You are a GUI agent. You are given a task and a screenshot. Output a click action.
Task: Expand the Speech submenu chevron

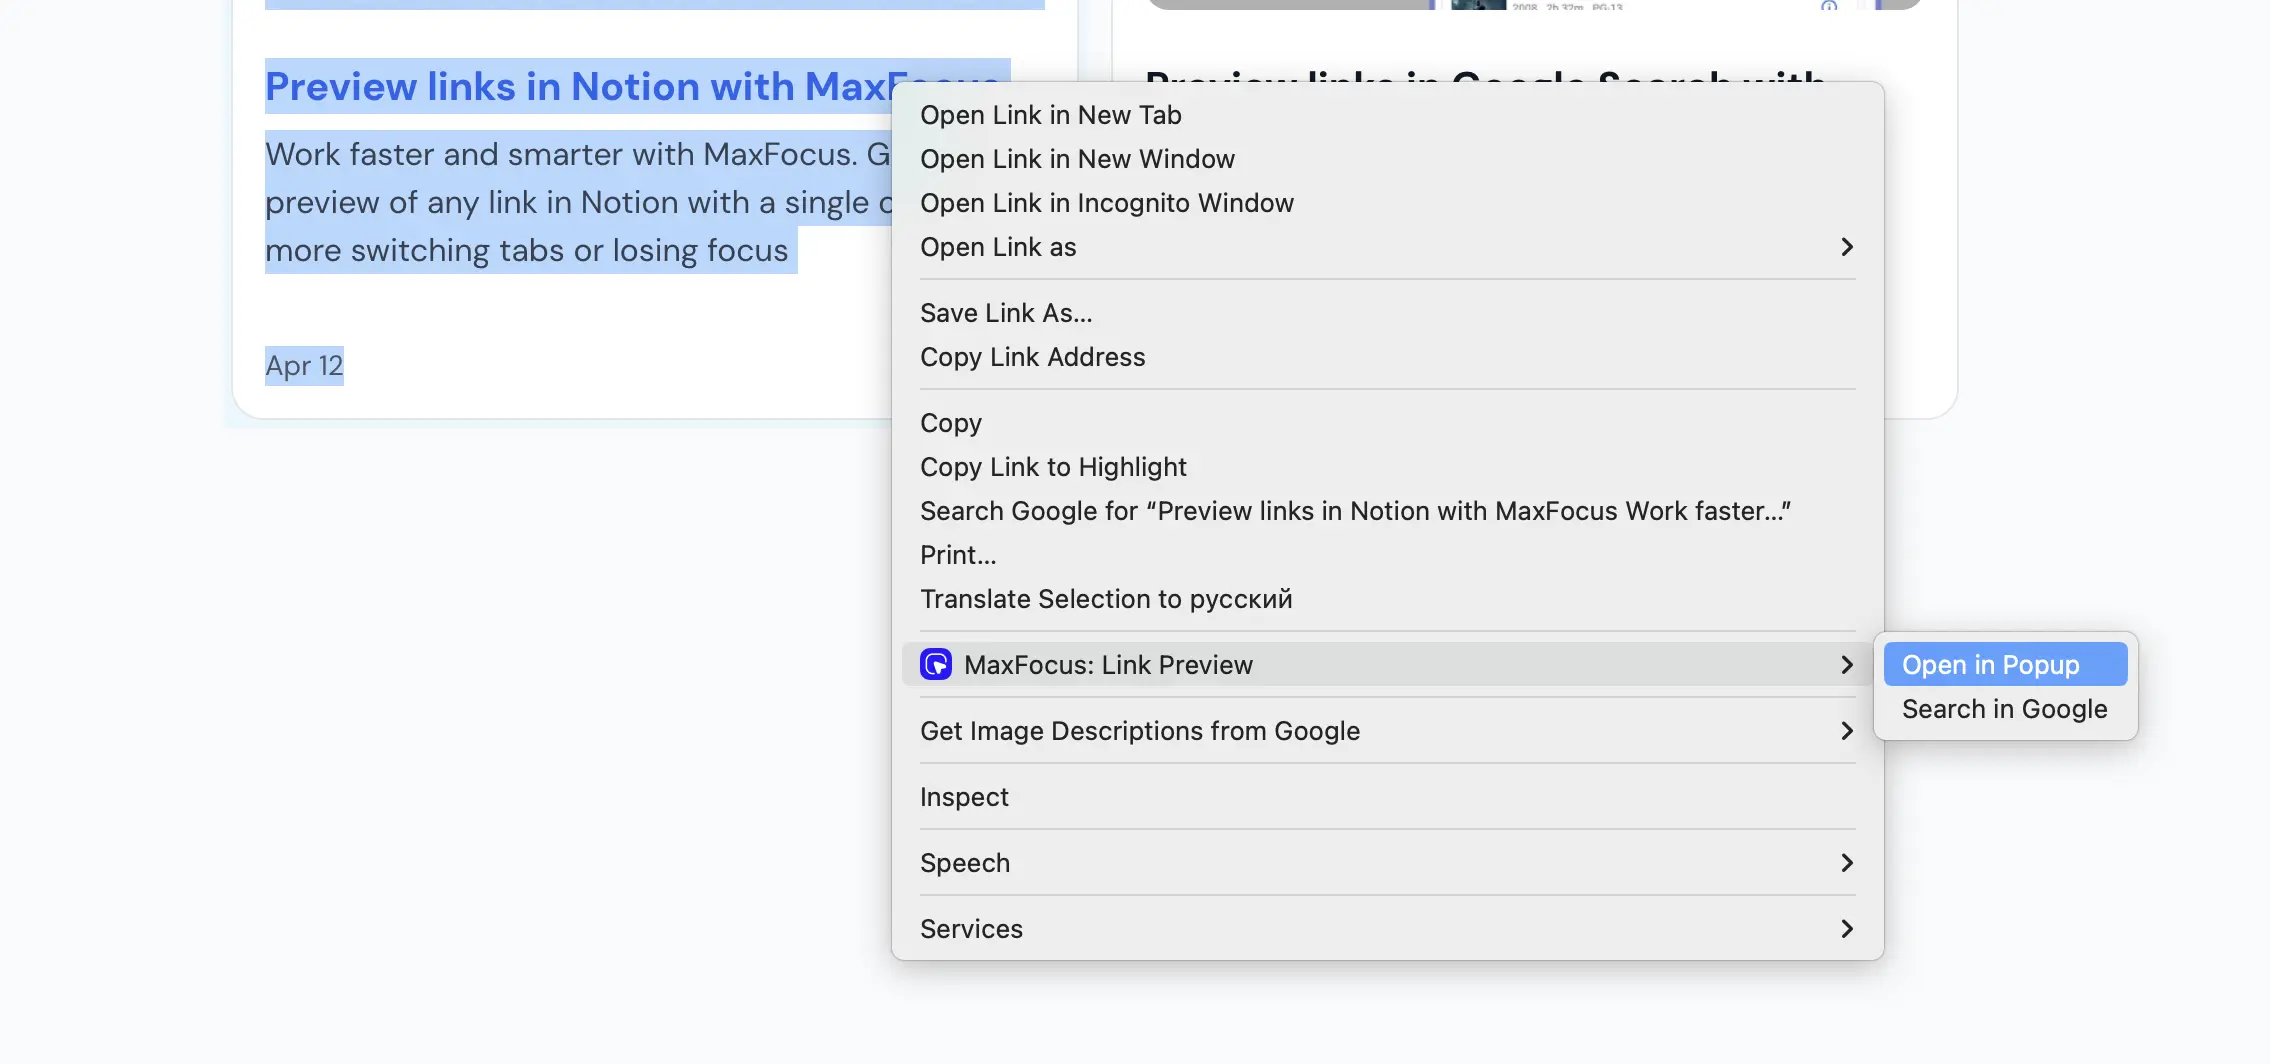coord(1847,863)
